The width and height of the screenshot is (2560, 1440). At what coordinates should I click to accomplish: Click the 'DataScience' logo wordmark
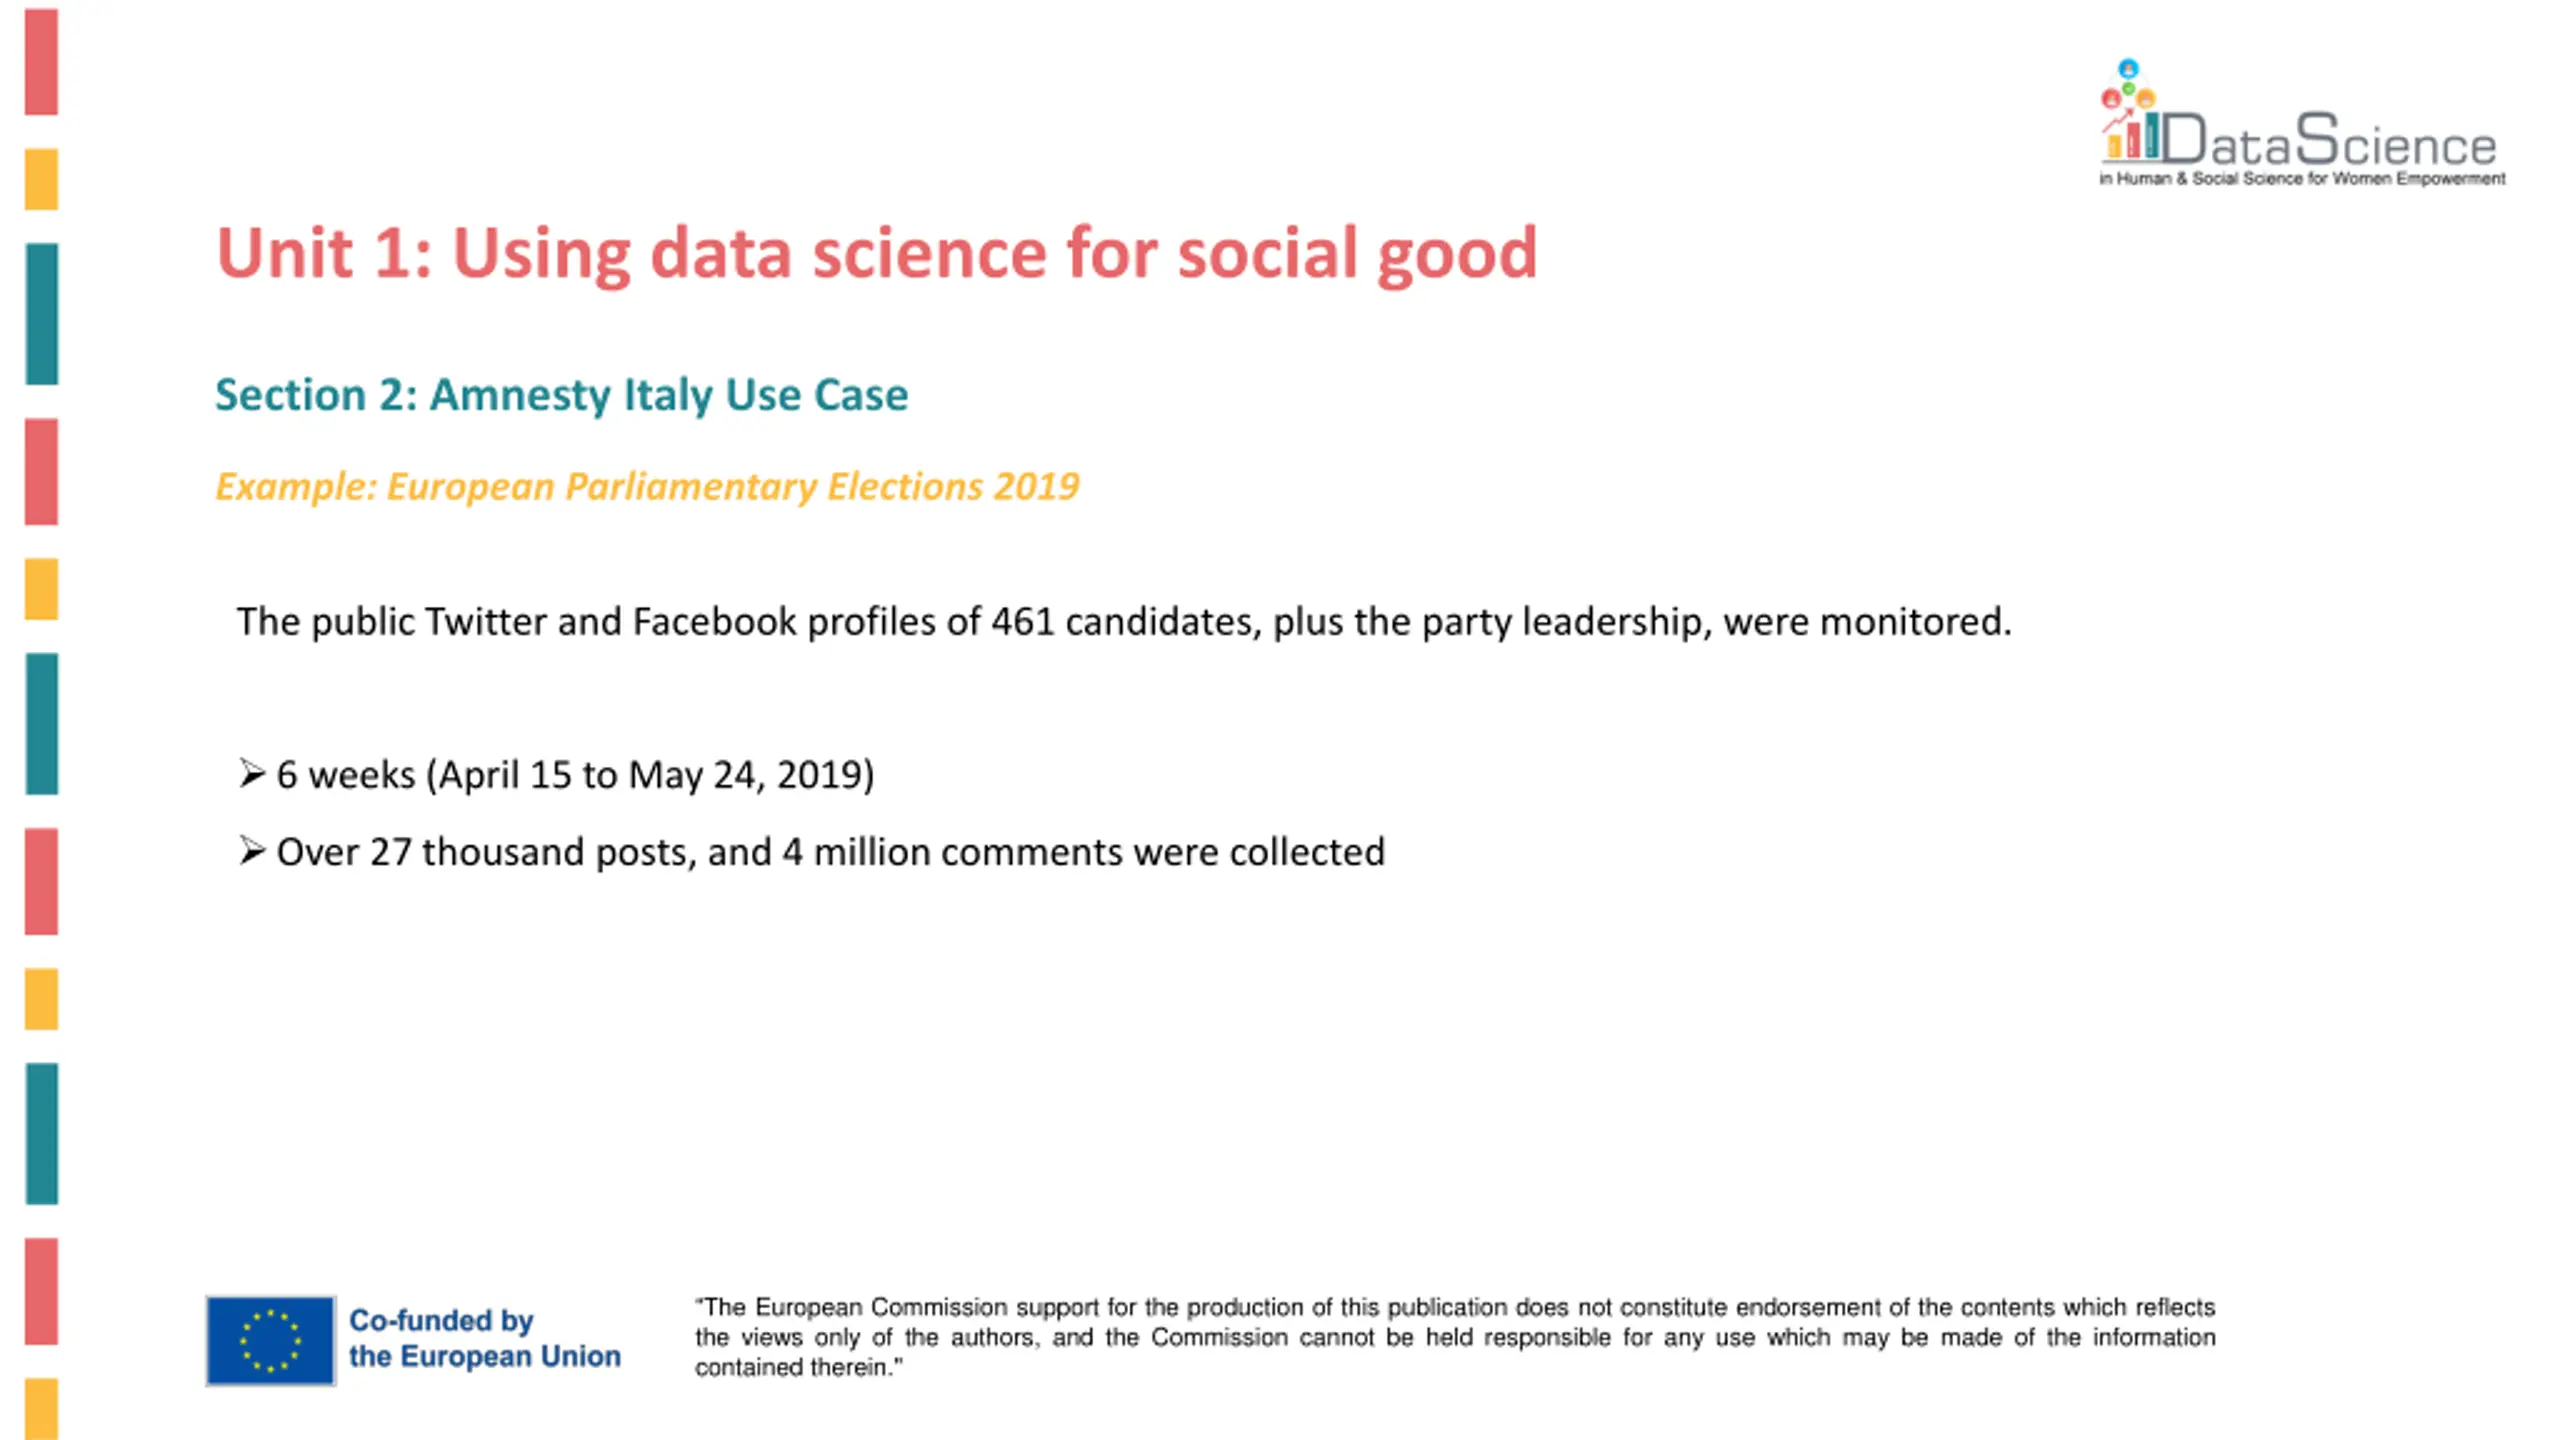tap(2330, 141)
